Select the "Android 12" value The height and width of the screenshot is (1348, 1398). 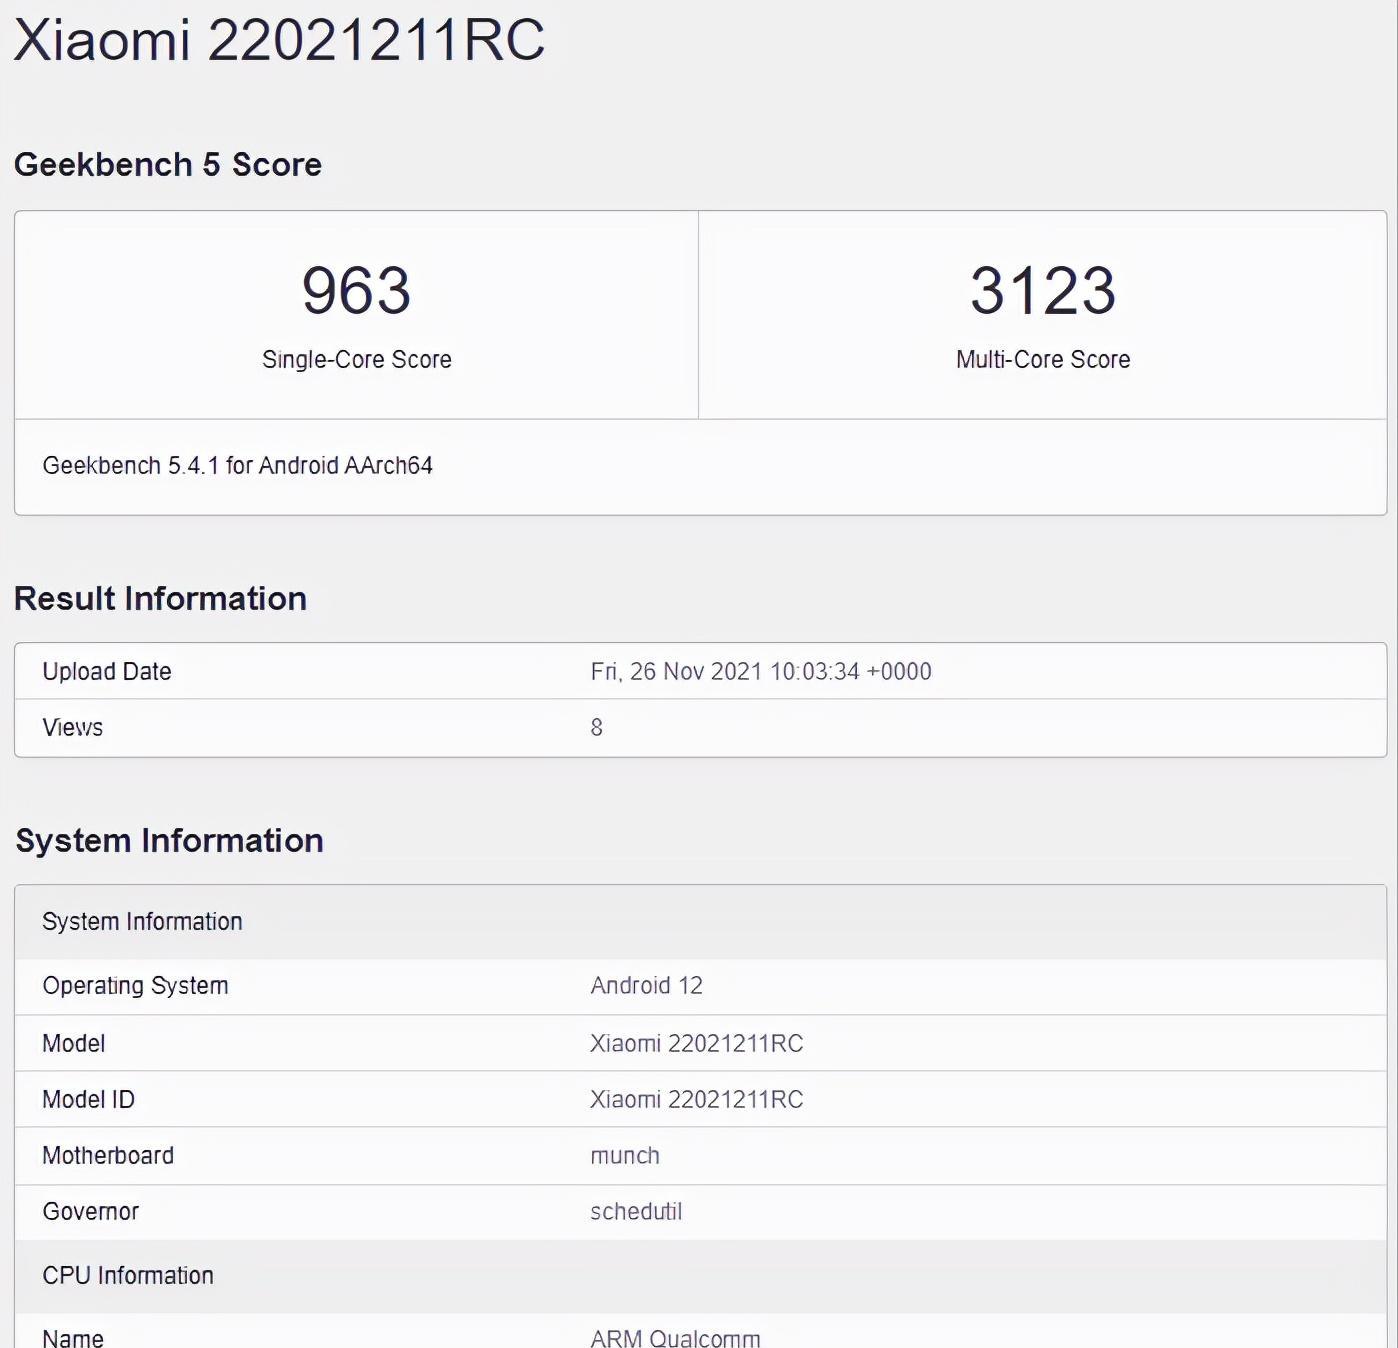tap(647, 985)
